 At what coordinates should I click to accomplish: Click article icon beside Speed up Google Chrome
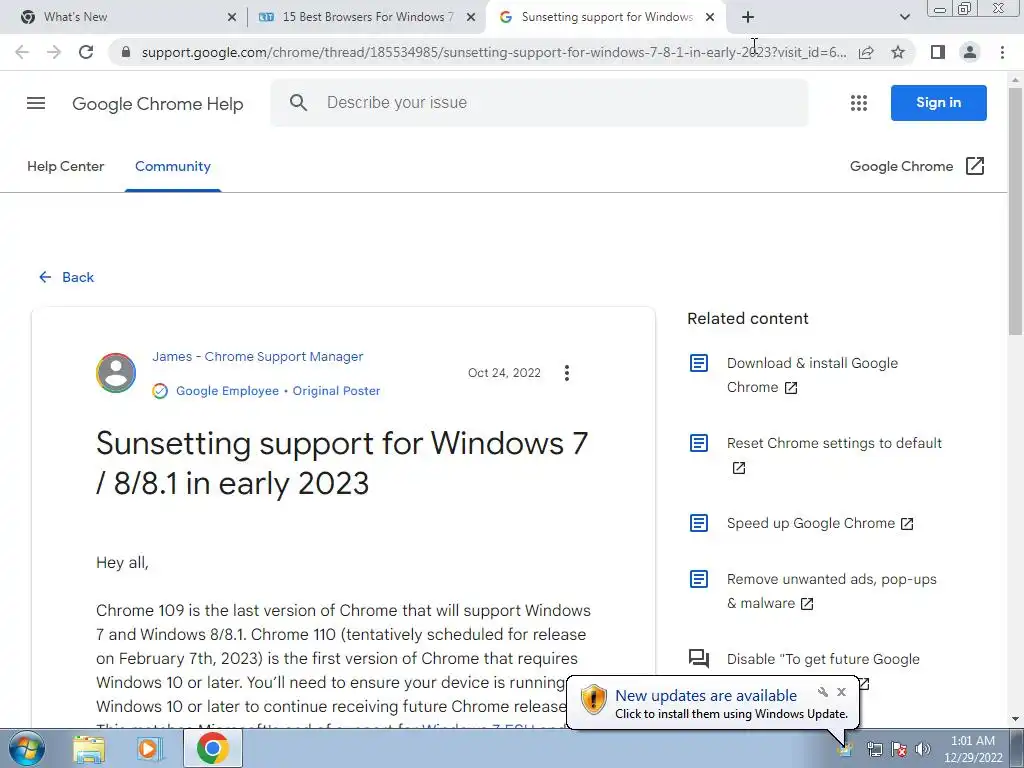699,523
